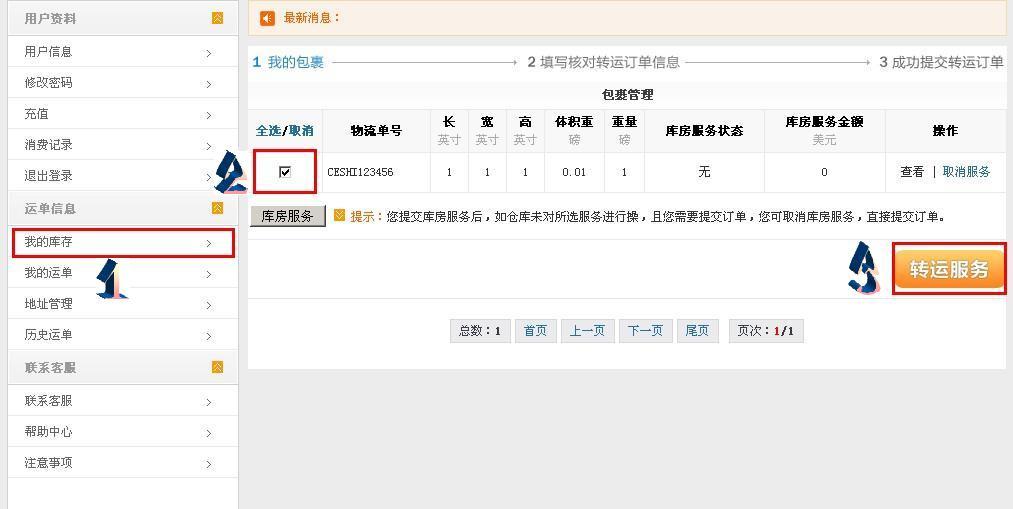Image resolution: width=1013 pixels, height=509 pixels.
Task: Open 注意事项 in sidebar
Action: pos(123,462)
